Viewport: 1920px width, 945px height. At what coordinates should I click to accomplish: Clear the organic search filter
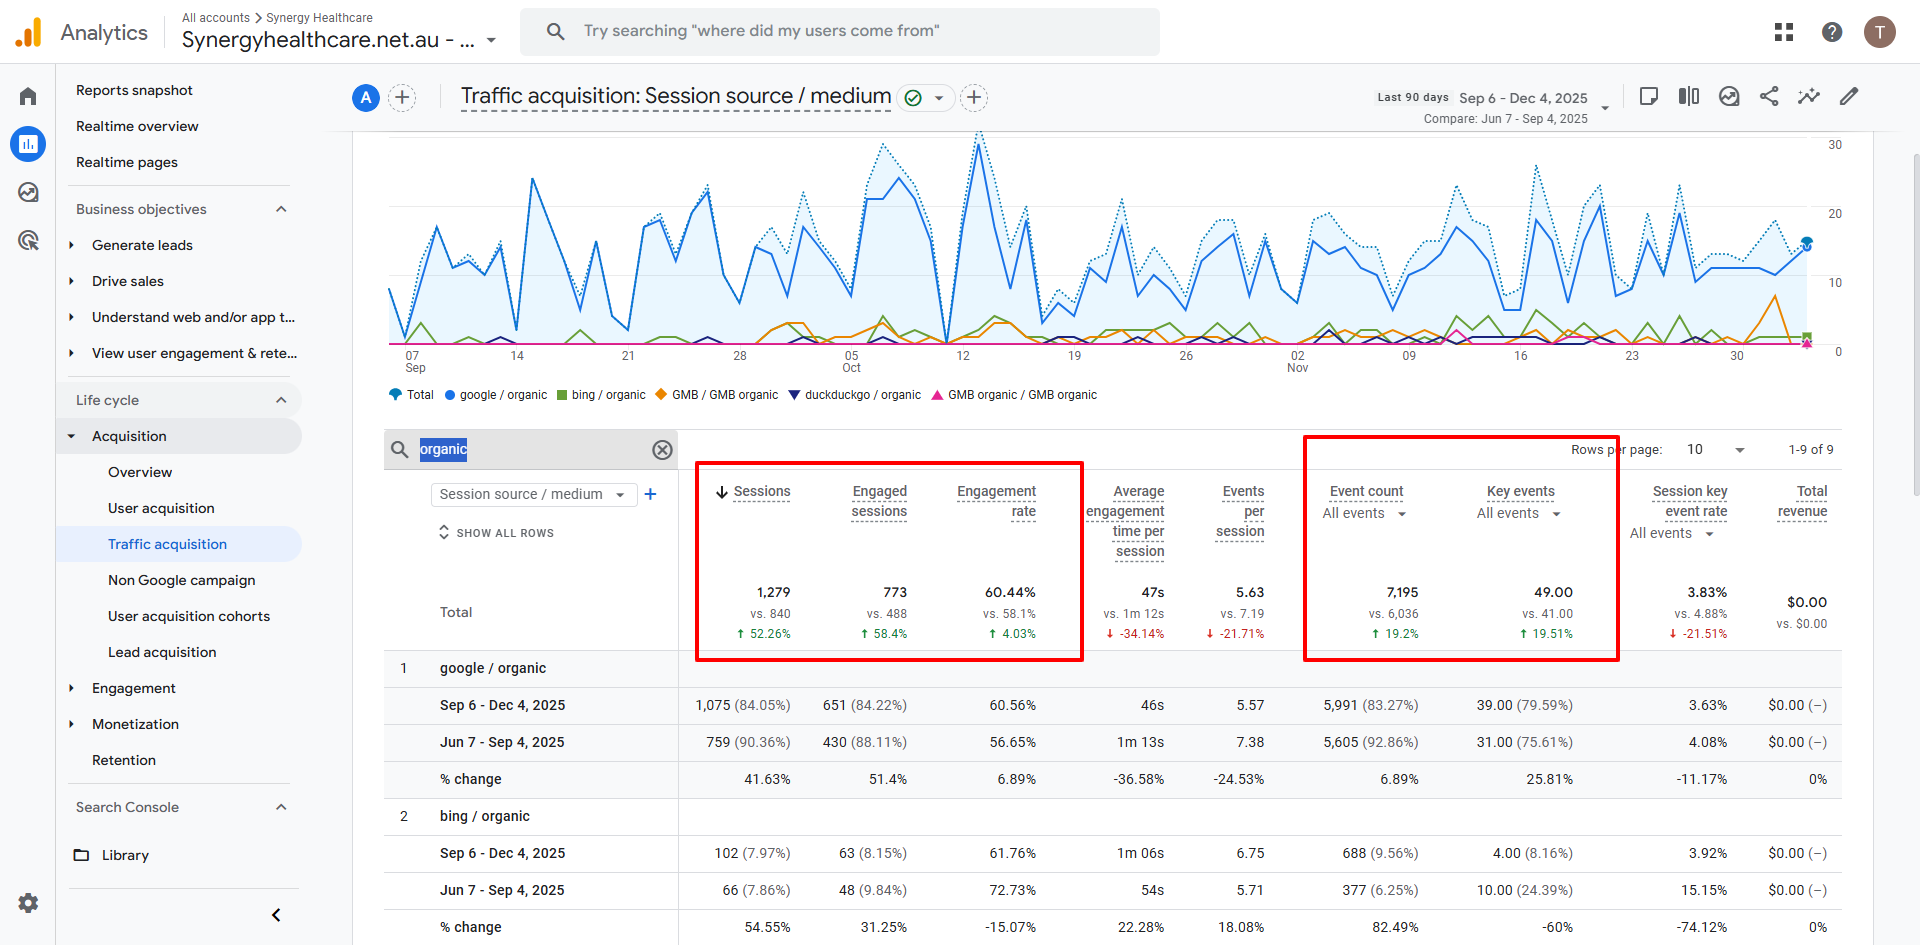[662, 450]
